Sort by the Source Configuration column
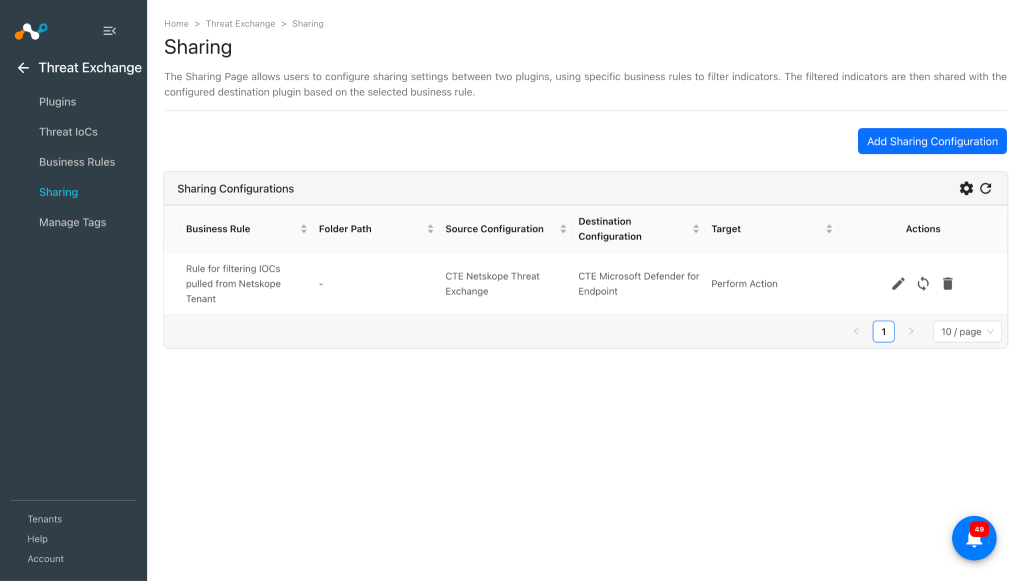Image resolution: width=1024 pixels, height=581 pixels. pos(563,229)
